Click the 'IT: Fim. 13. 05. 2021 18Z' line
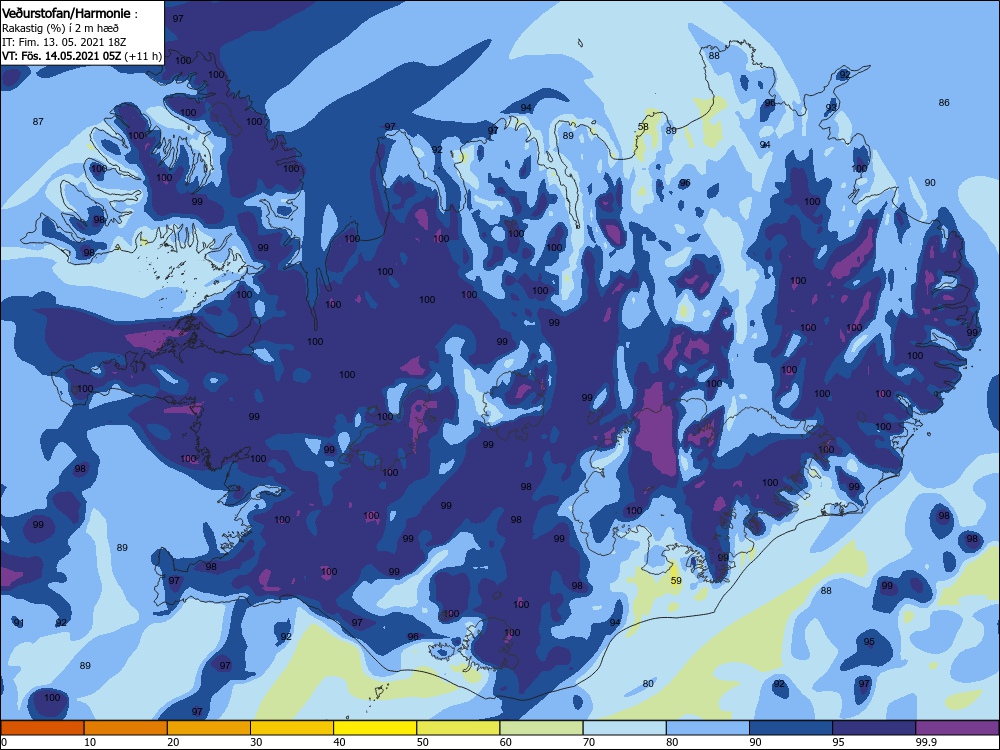The image size is (1000, 750). tap(64, 42)
